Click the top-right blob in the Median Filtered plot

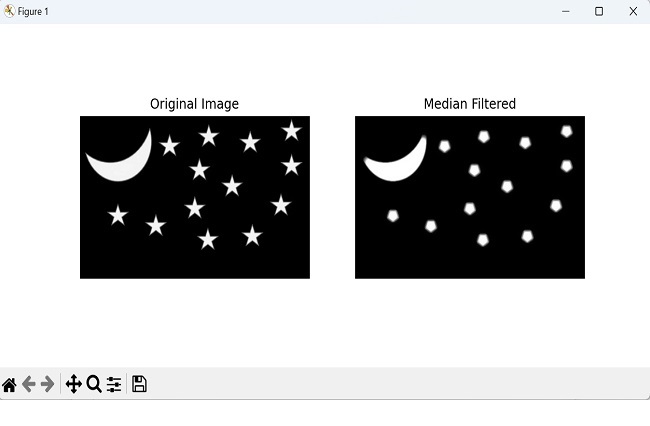coord(566,131)
